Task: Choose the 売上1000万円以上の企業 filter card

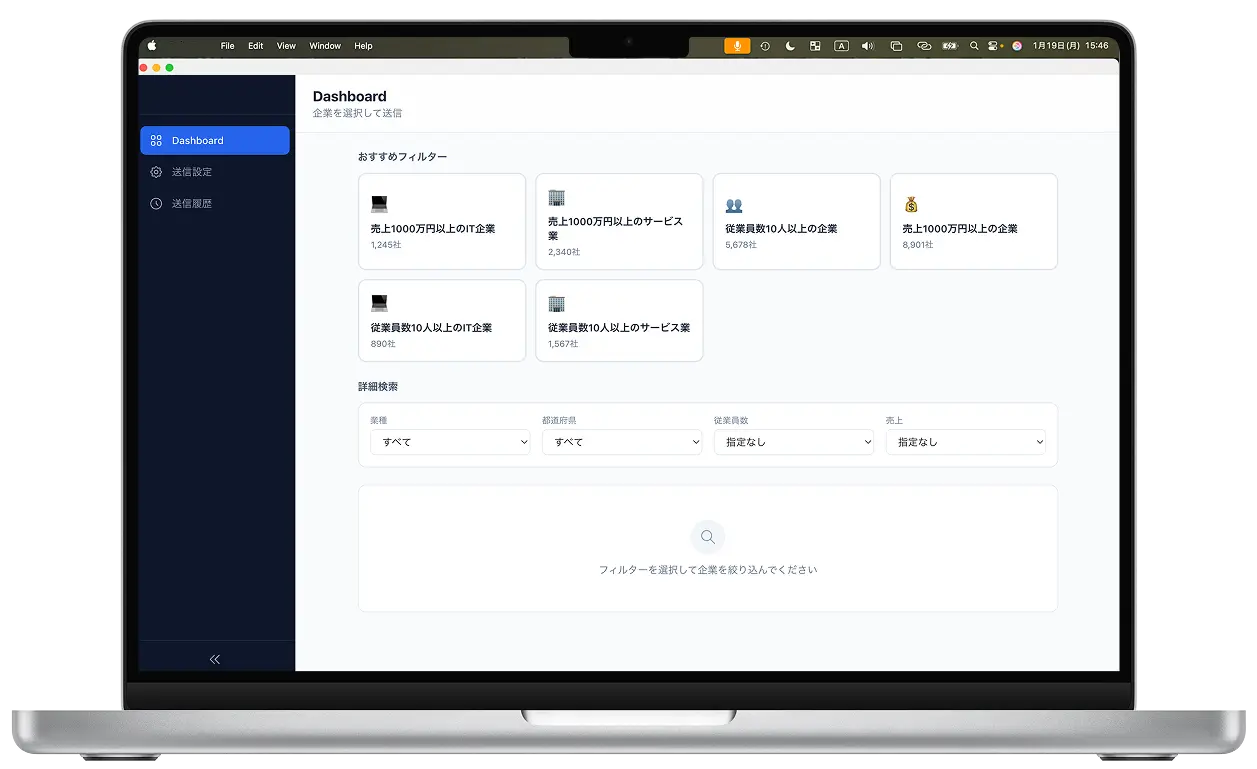Action: coord(973,222)
